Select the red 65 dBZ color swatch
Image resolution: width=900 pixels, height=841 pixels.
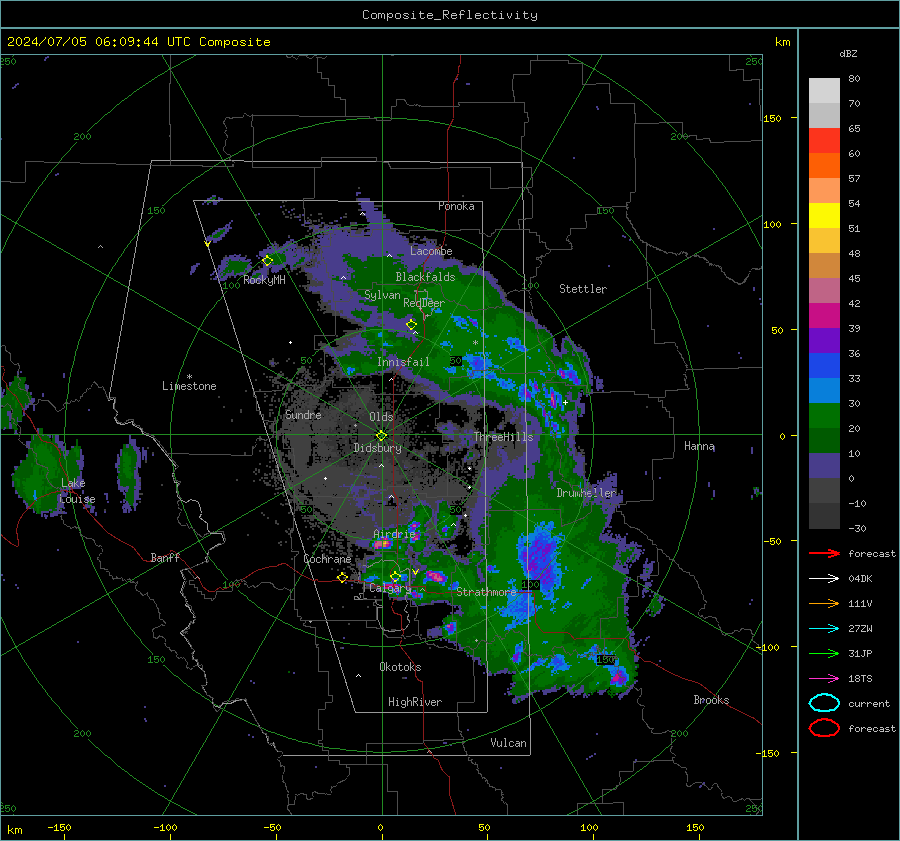[x=824, y=141]
